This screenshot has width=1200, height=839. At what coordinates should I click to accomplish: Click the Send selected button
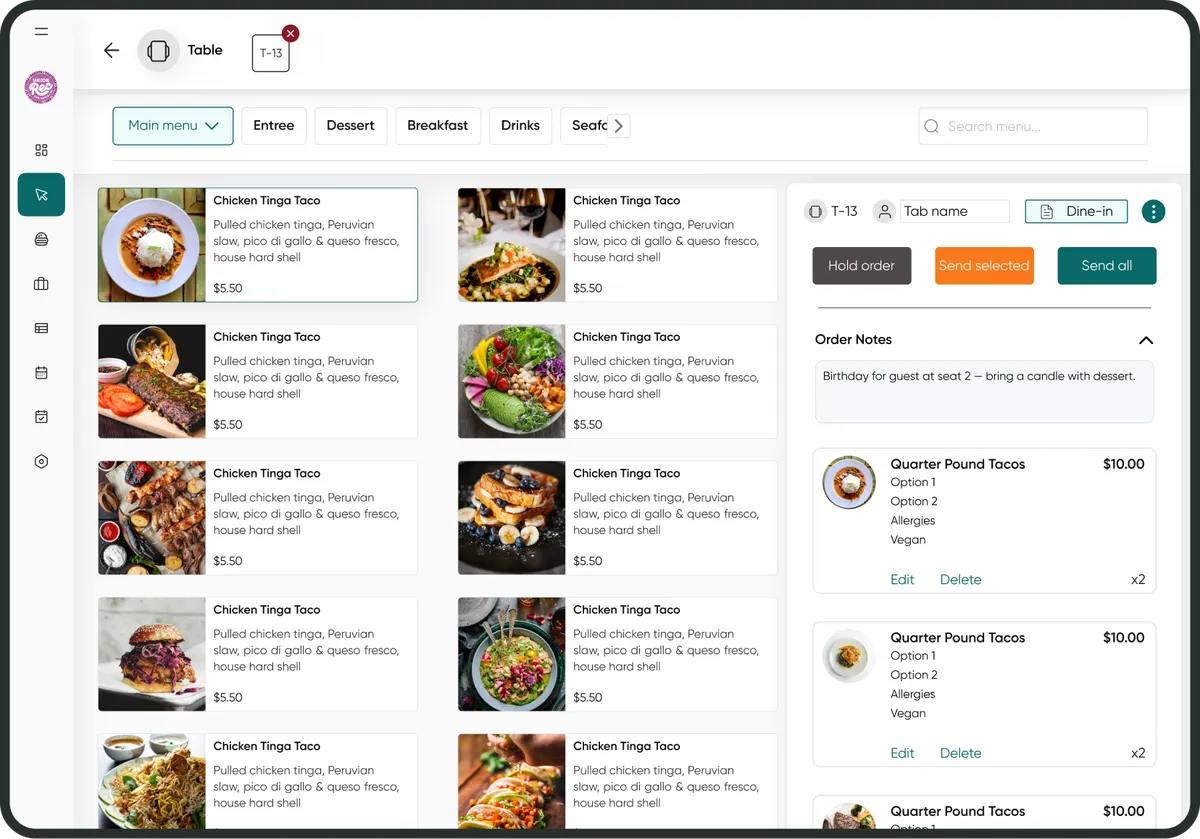tap(984, 266)
